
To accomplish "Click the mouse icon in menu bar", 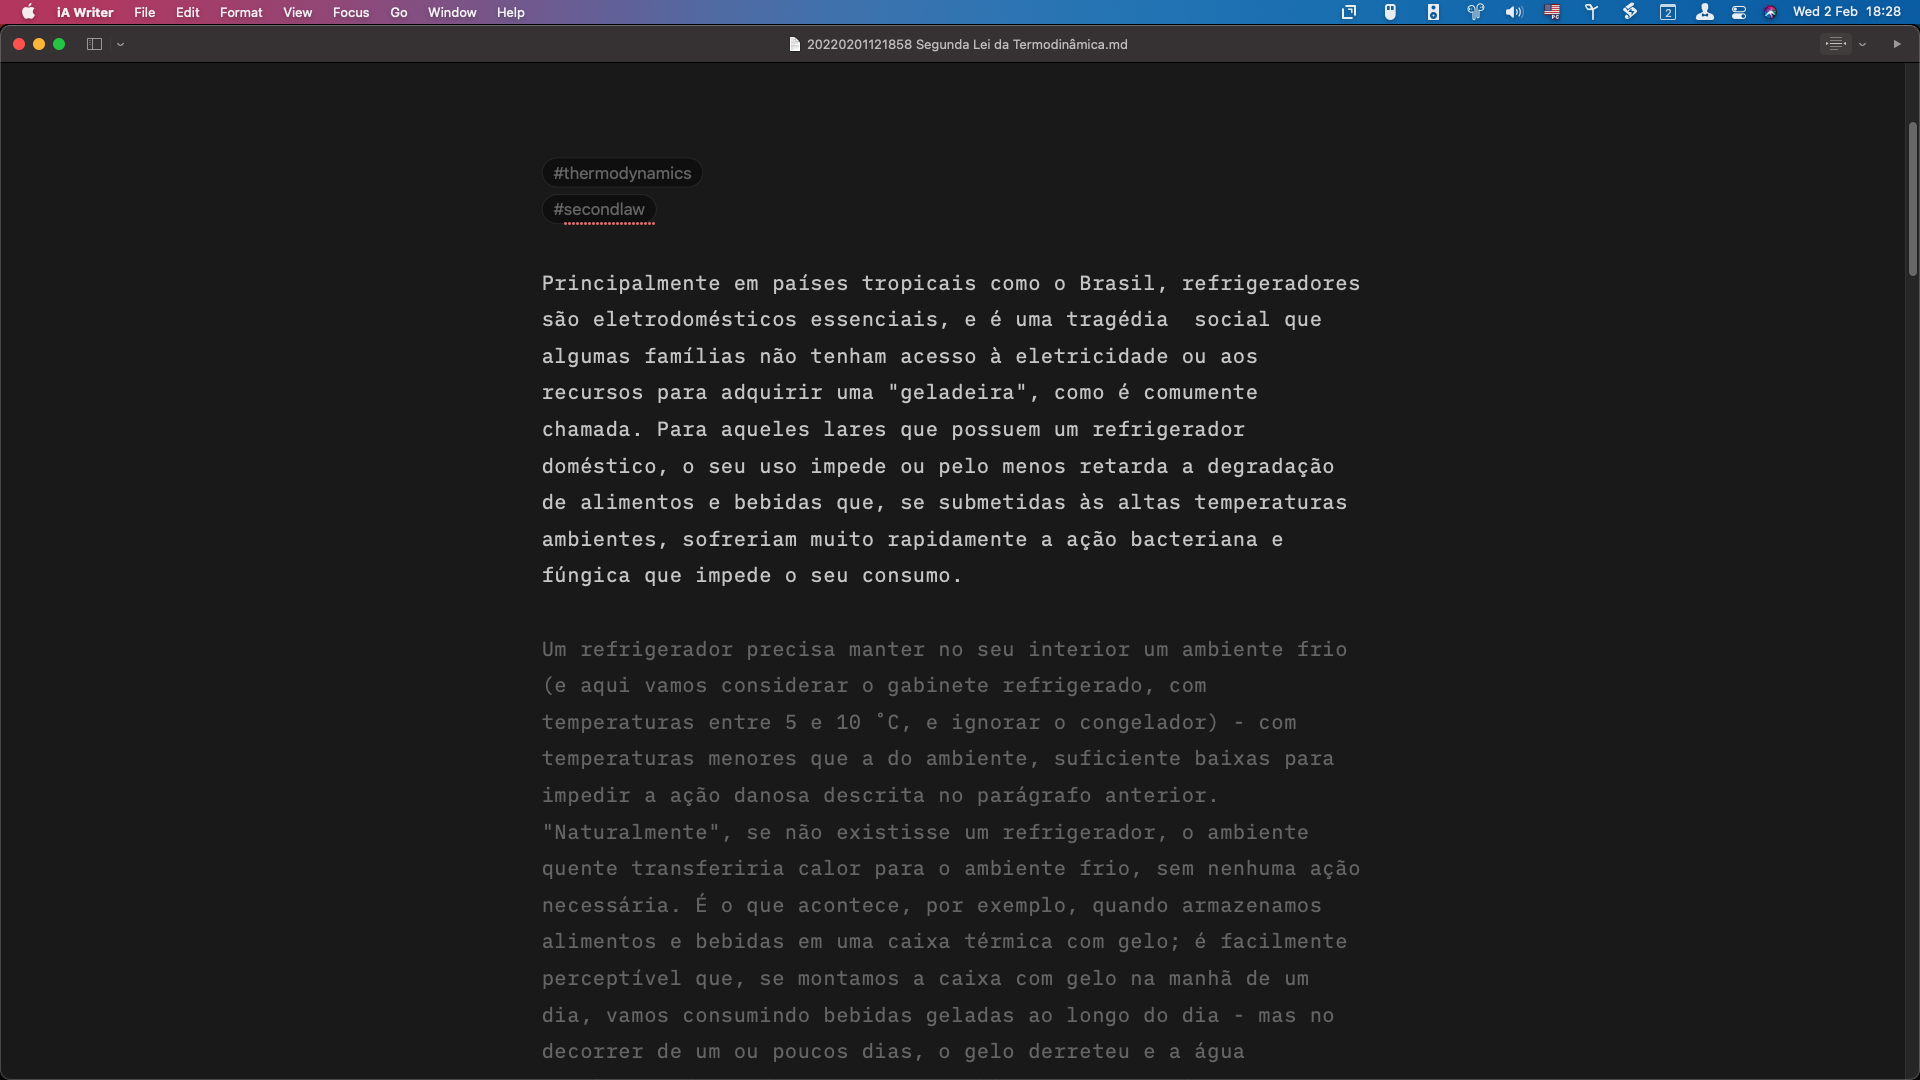I will 1390,12.
